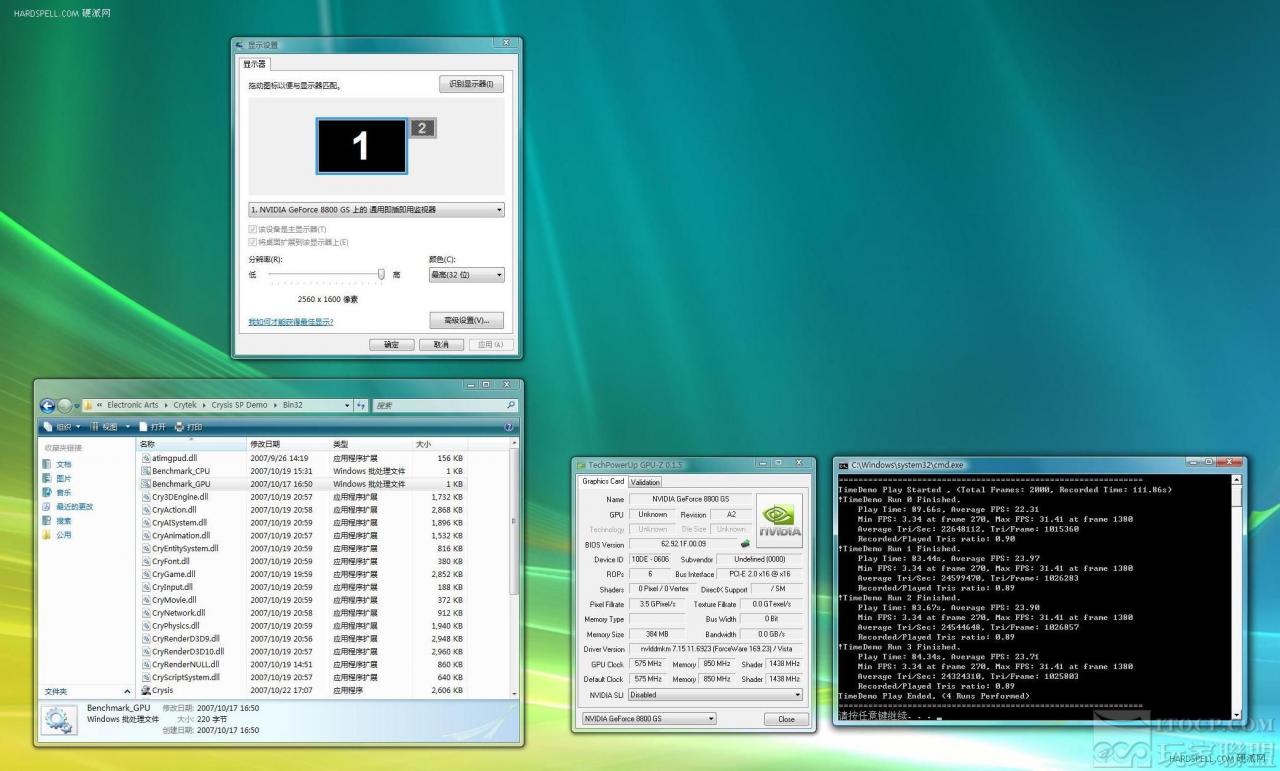1280x771 pixels.
Task: Sort by the 类型 column header
Action: (x=371, y=444)
